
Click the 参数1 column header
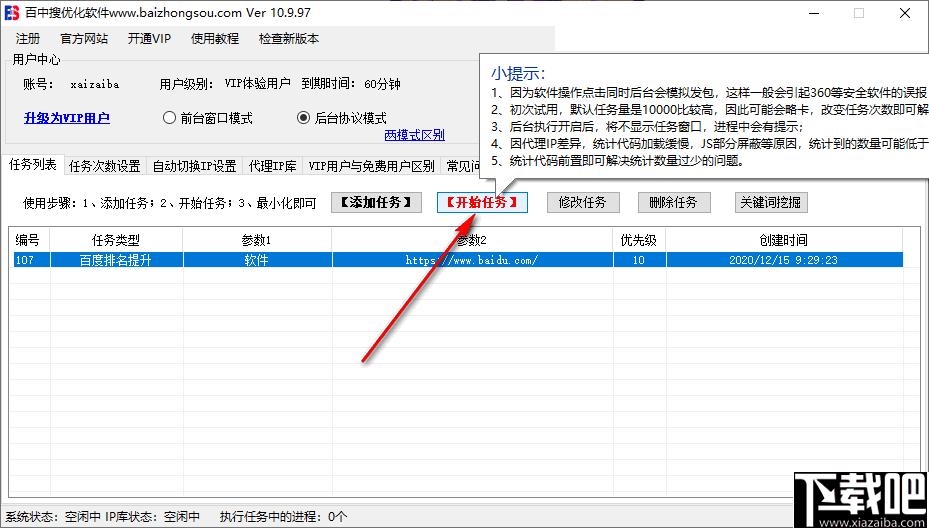point(257,240)
